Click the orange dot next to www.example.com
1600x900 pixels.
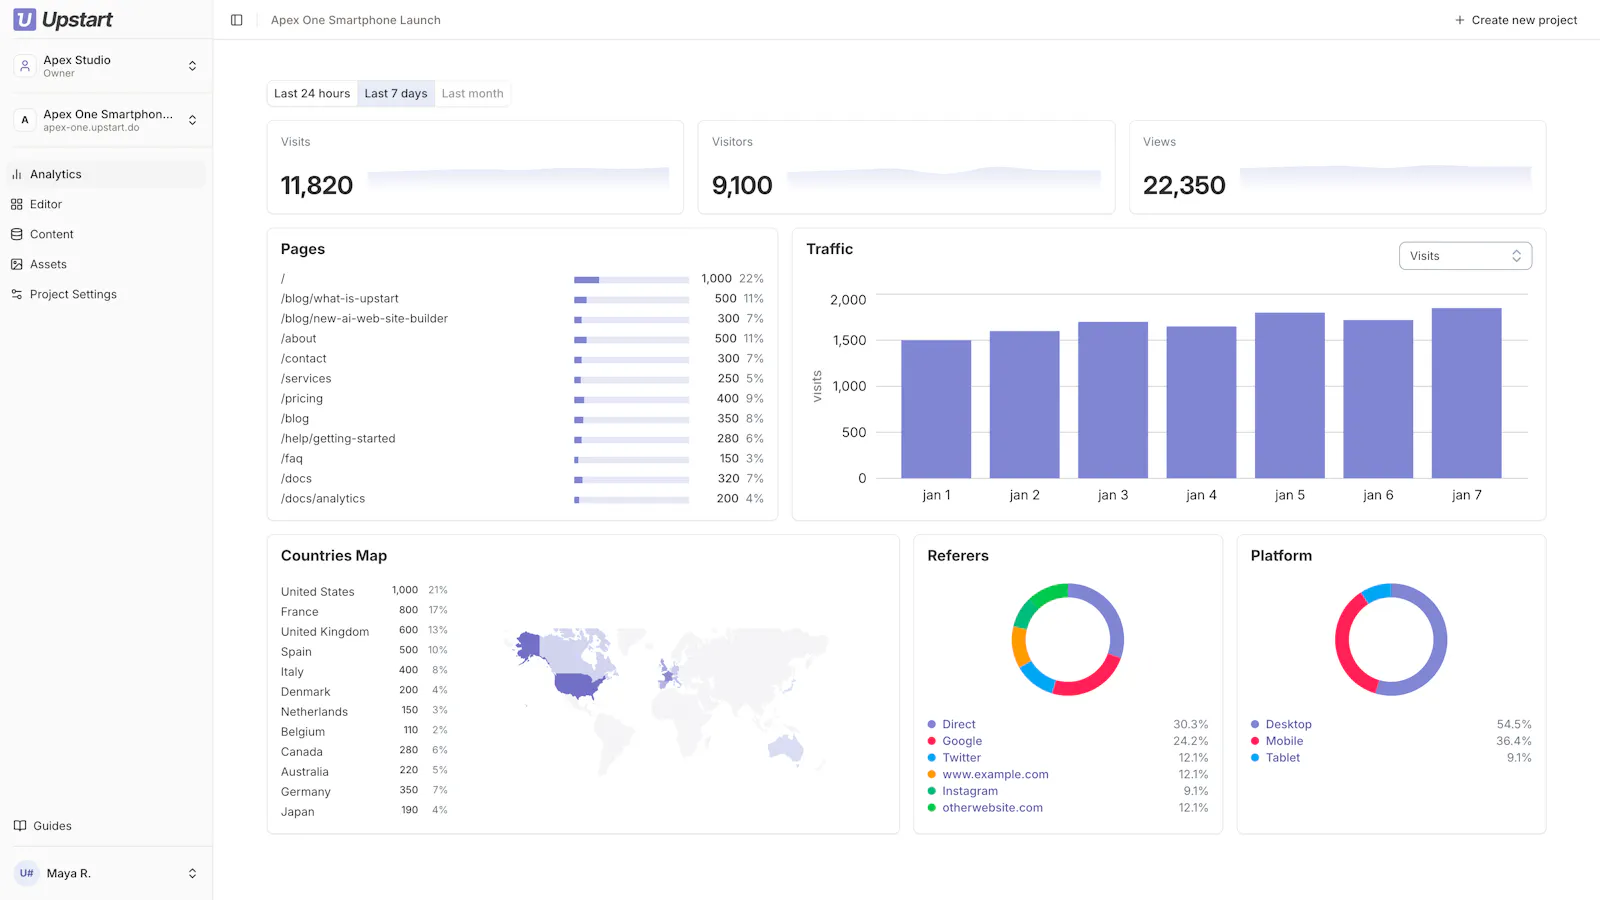932,775
